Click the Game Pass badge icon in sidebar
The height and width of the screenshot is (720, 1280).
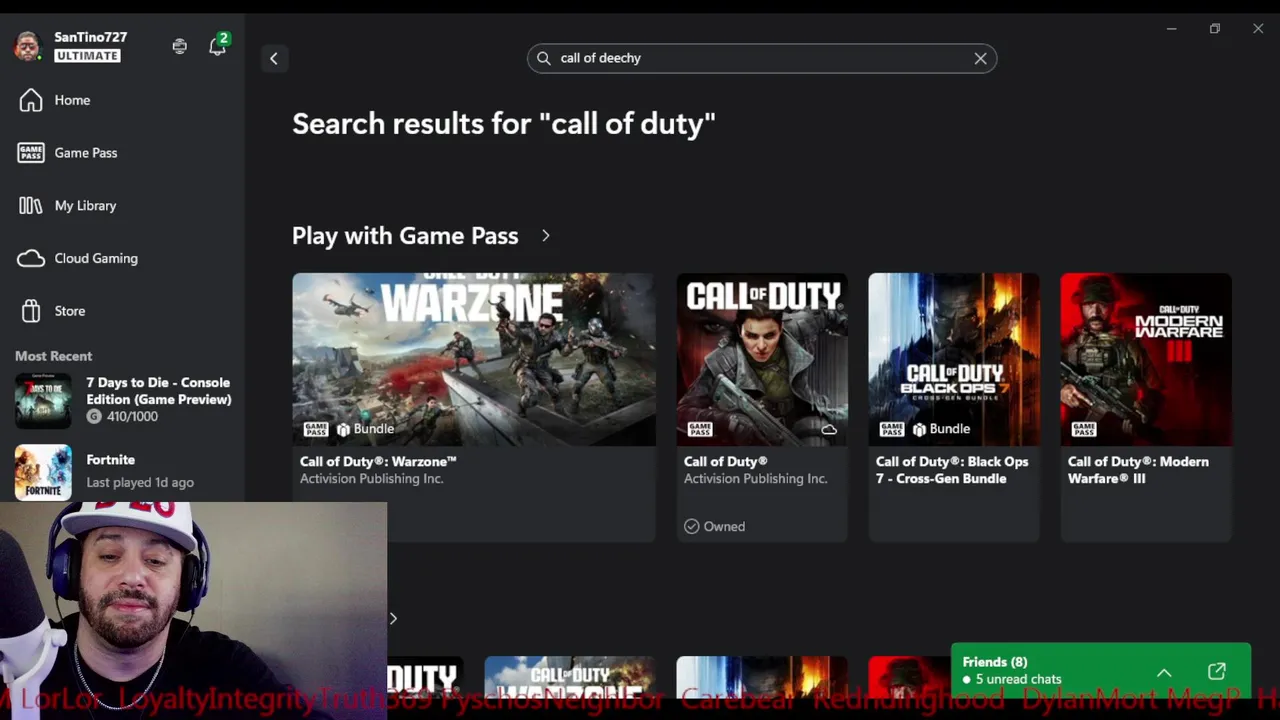click(x=31, y=153)
